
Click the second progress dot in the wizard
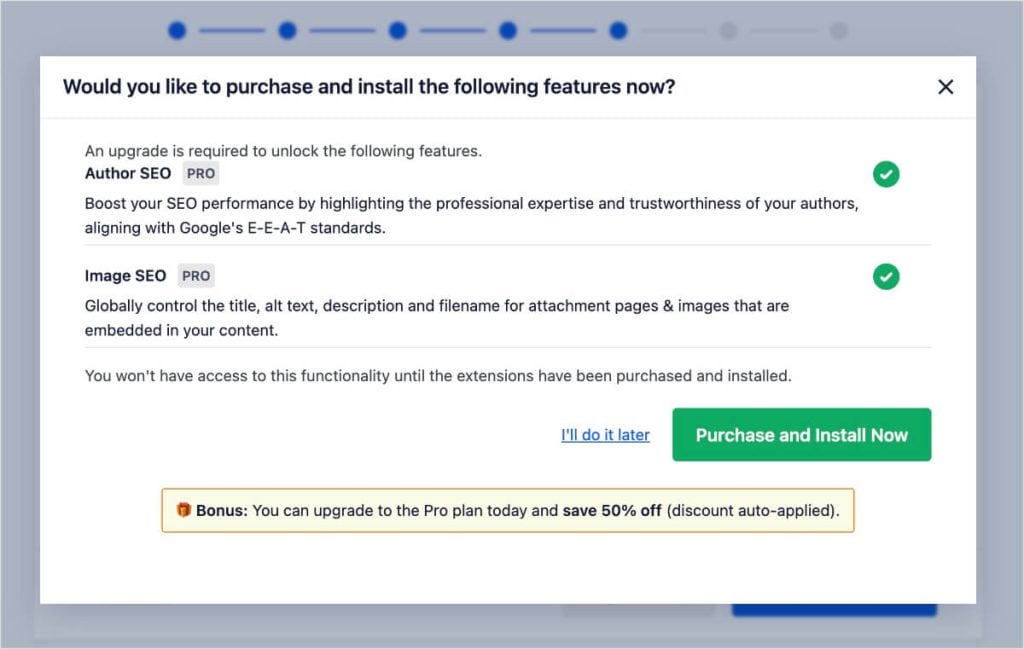click(287, 30)
